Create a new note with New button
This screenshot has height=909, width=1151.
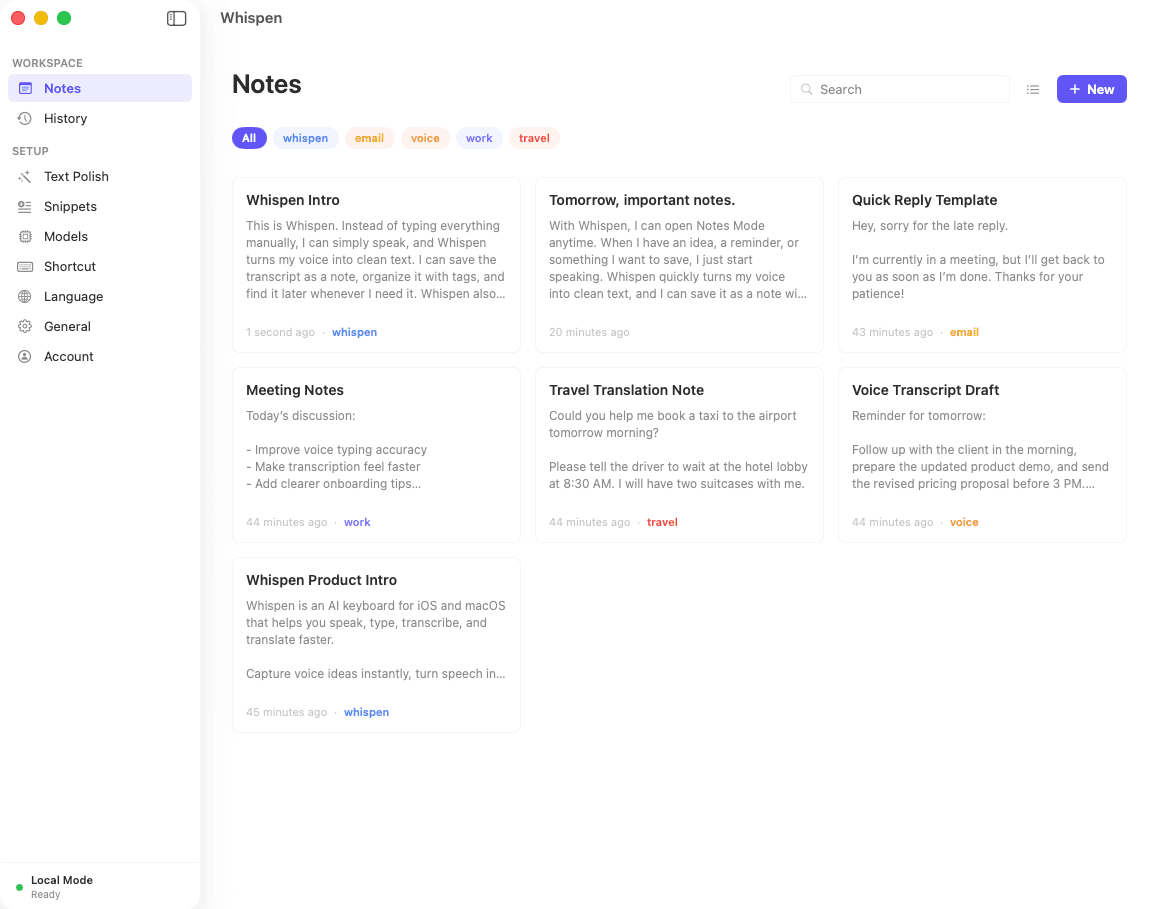pos(1092,89)
